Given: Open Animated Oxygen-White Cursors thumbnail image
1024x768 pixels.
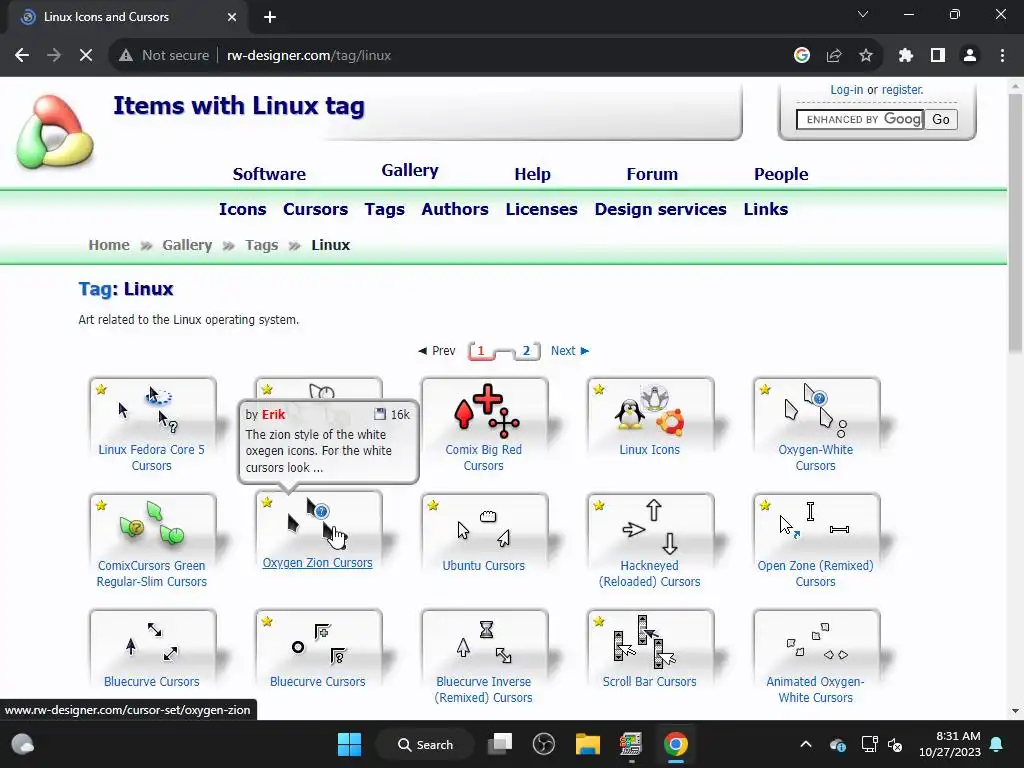Looking at the screenshot, I should [x=816, y=643].
